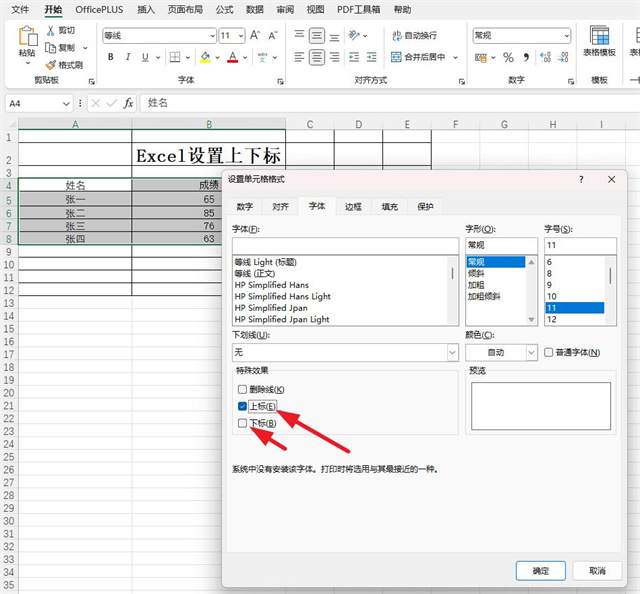Switch to the OfficePLUS ribbon tab
Screen dimensions: 640x594
point(99,9)
